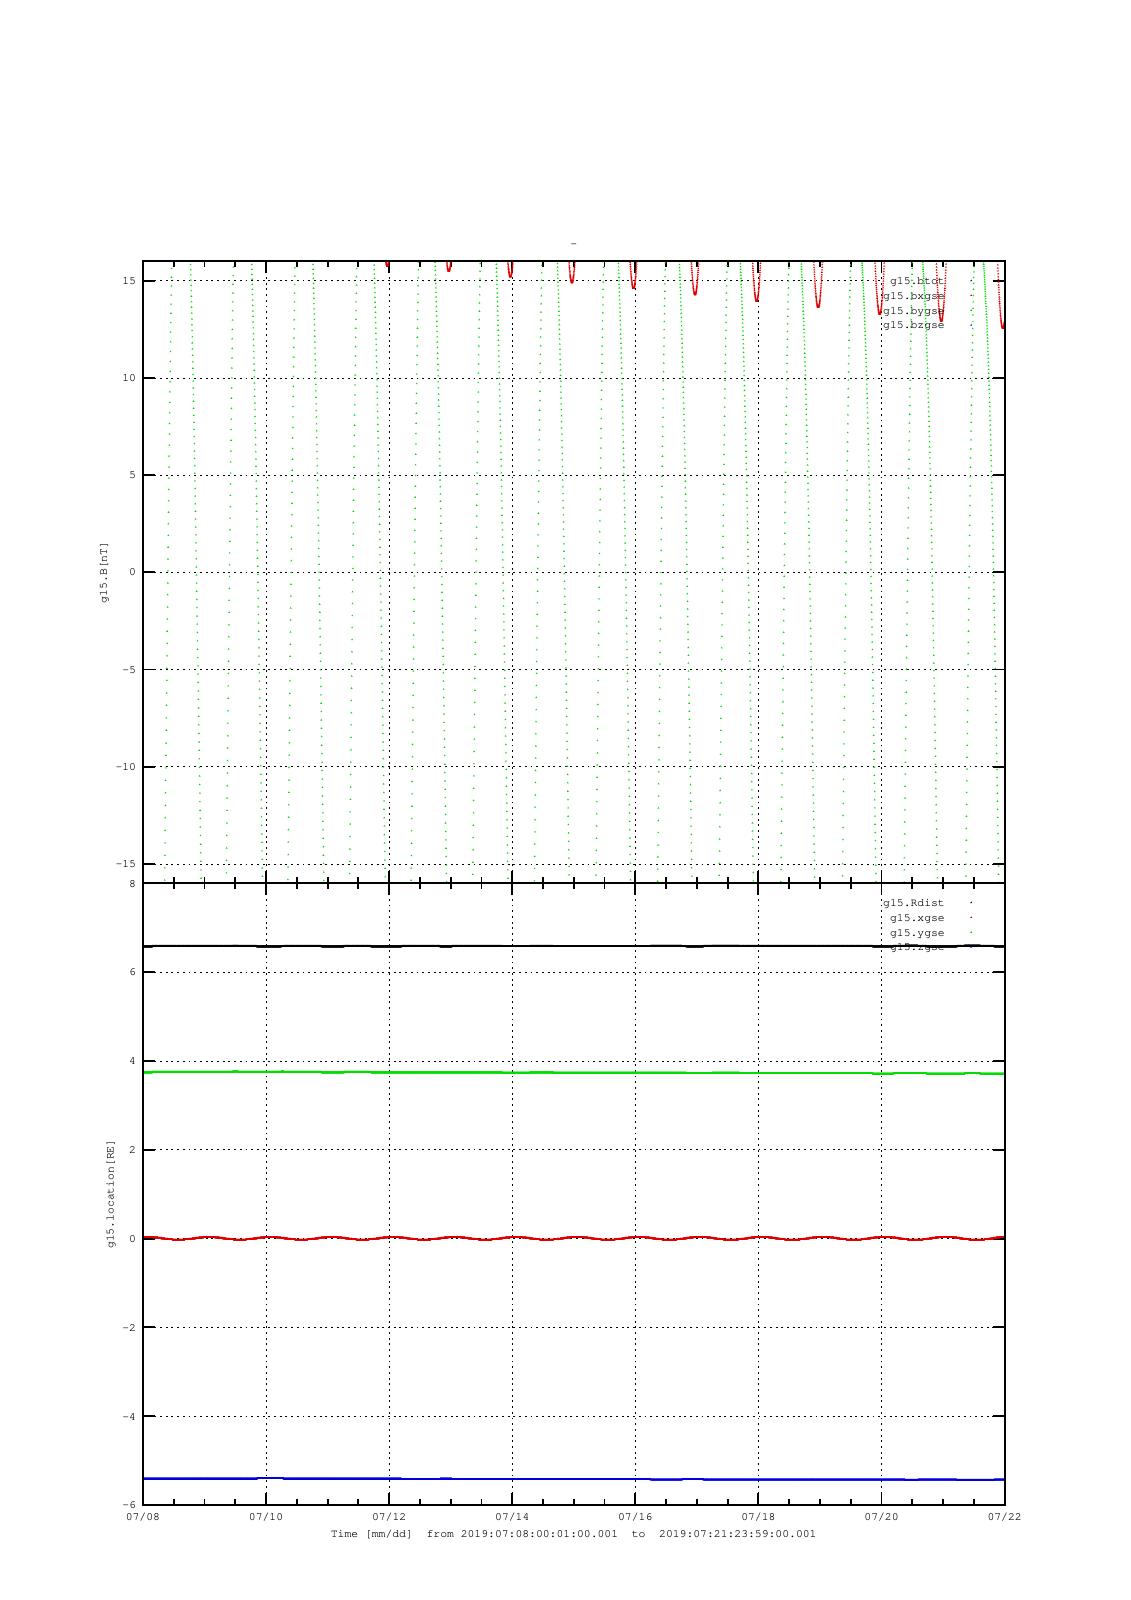Click the red xgse line near zero

573,1238
